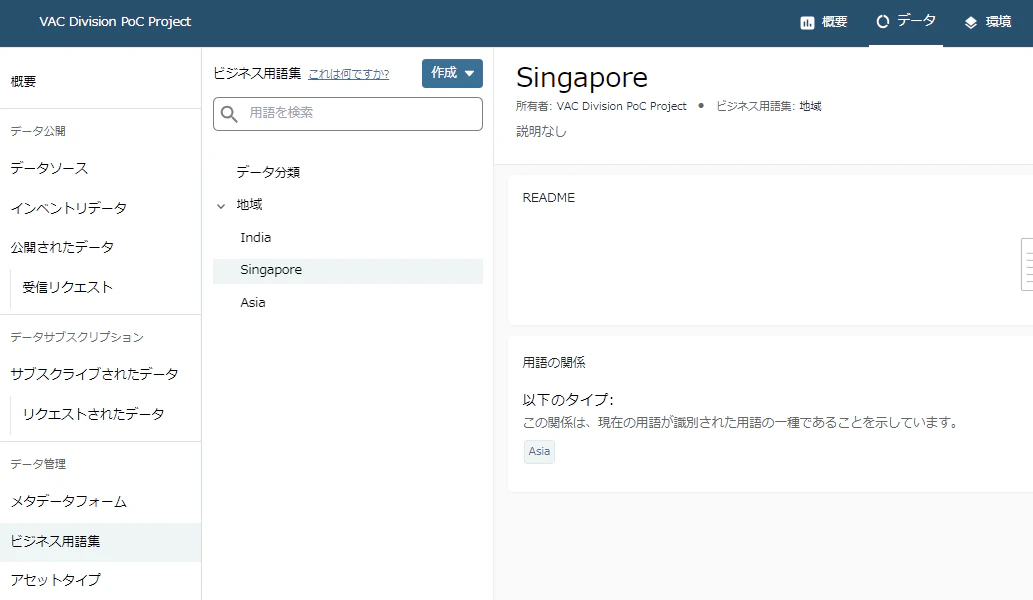1033x600 pixels.
Task: Collapse the 地域 glossary chevron
Action: (x=221, y=206)
